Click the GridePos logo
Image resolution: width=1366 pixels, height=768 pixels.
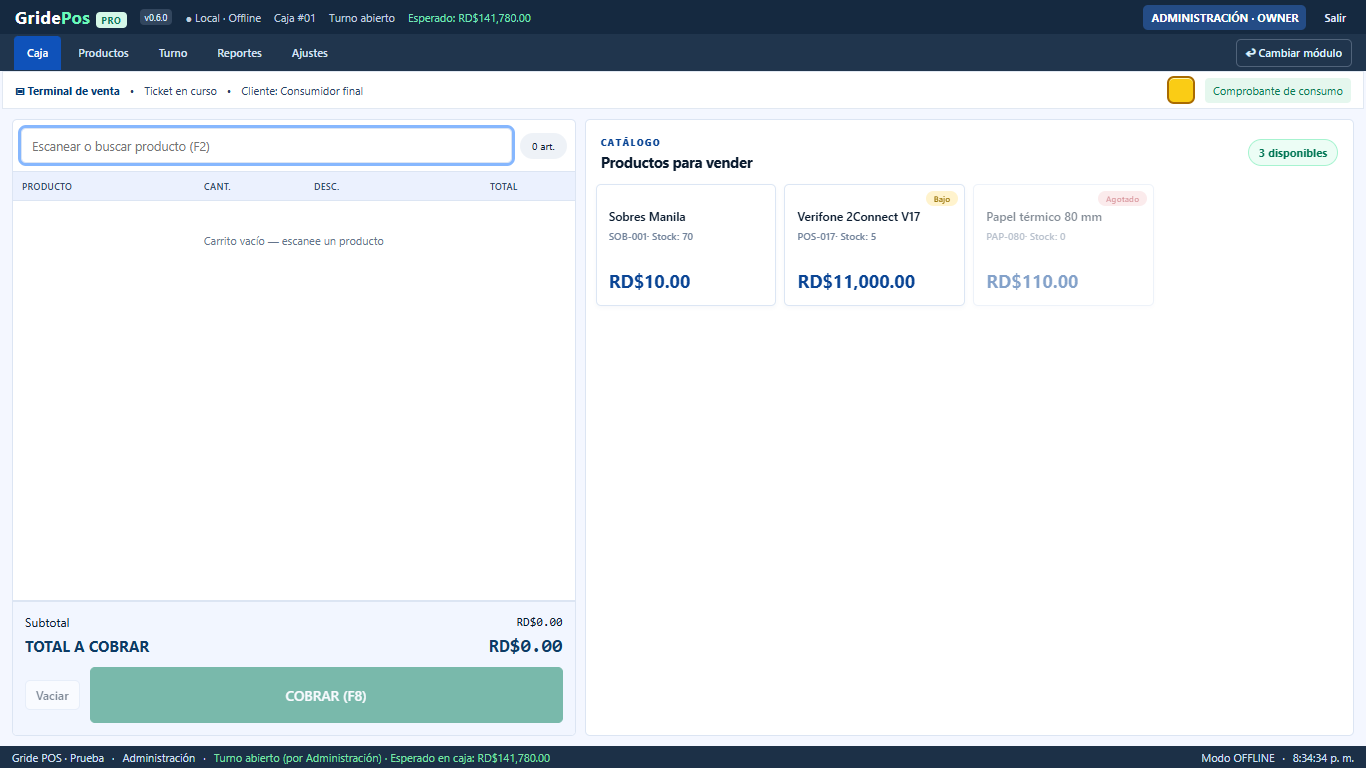pyautogui.click(x=53, y=18)
